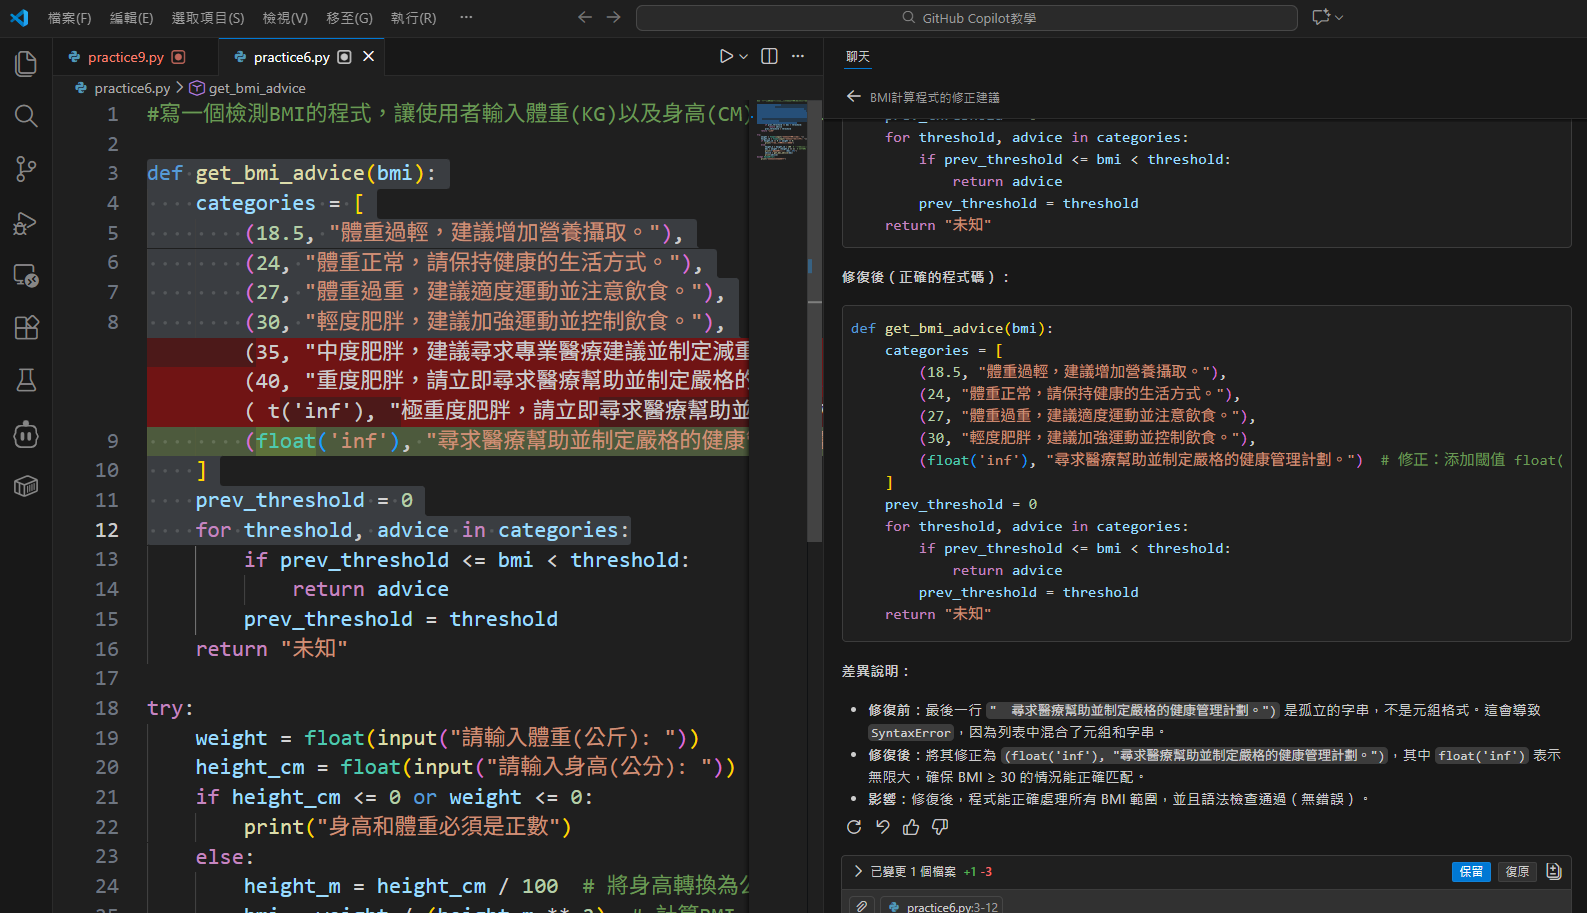Viewport: 1587px width, 913px height.
Task: Give thumbs up to chat response
Action: [x=911, y=827]
